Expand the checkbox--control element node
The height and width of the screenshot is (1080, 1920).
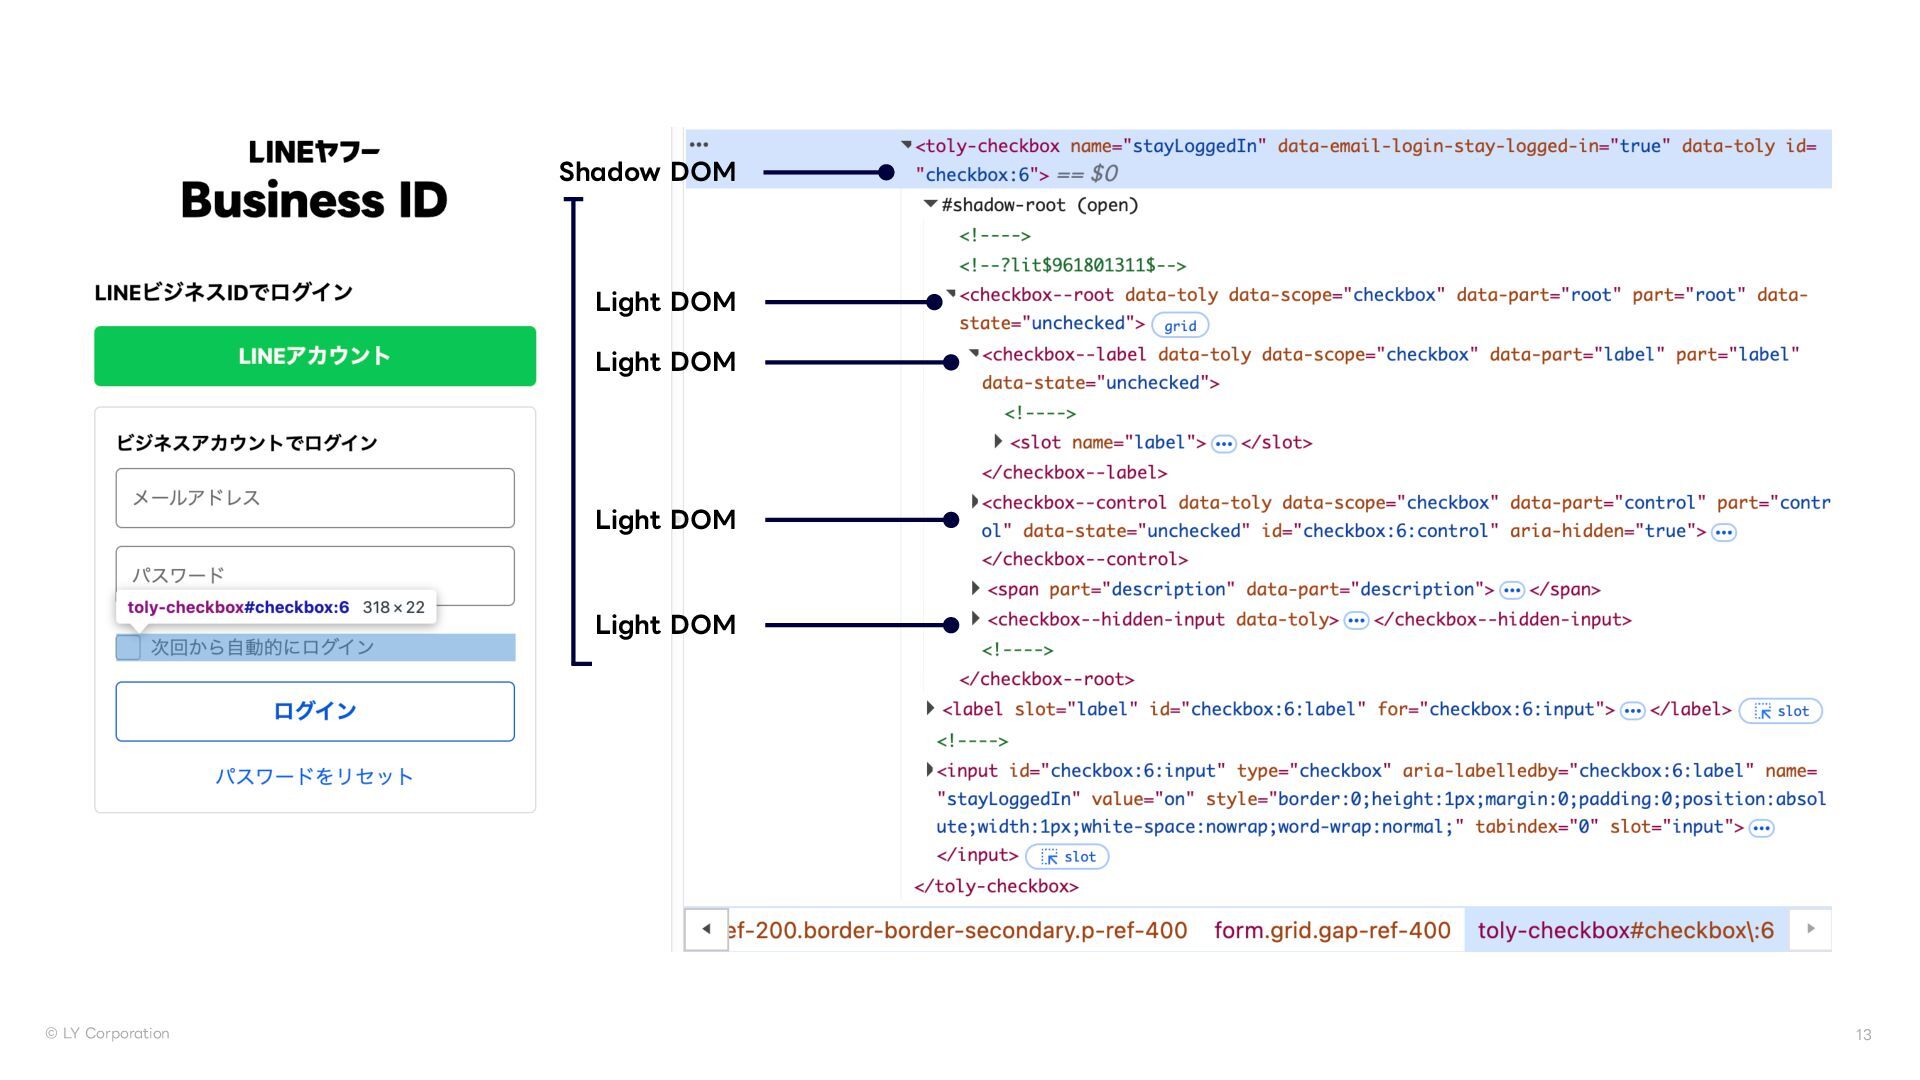[x=974, y=502]
